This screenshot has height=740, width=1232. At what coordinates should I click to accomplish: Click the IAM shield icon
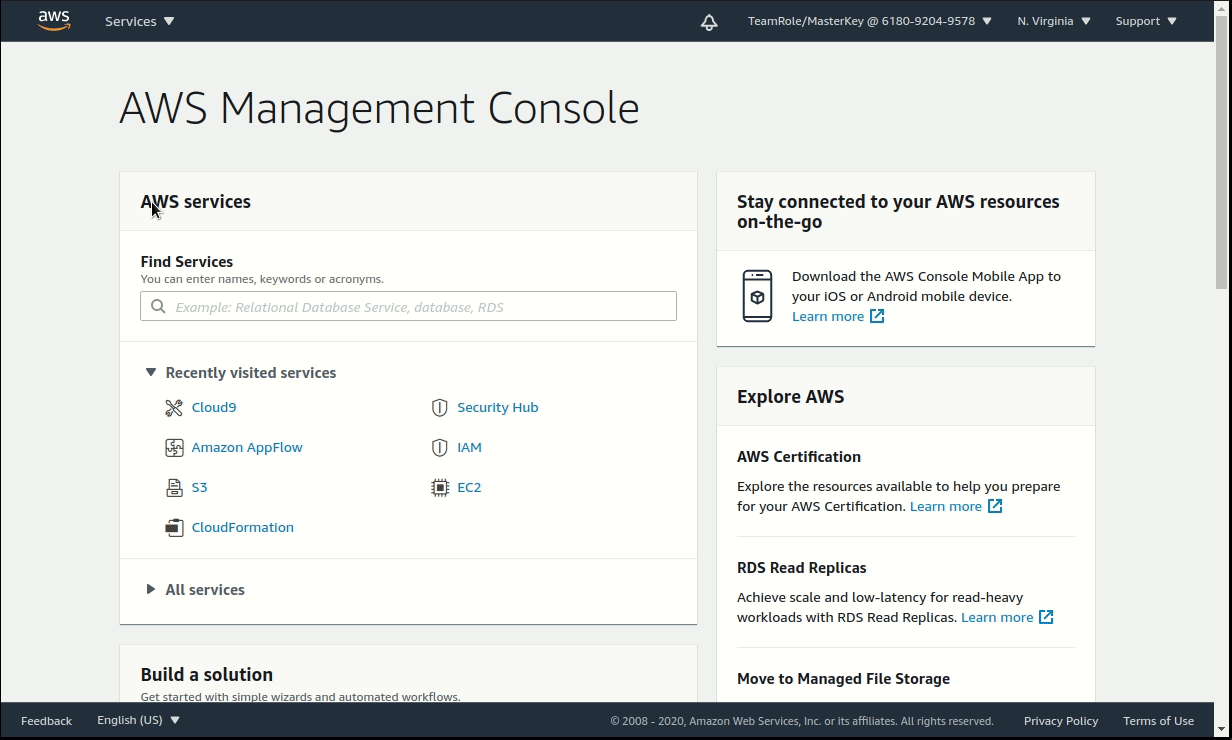coord(439,448)
